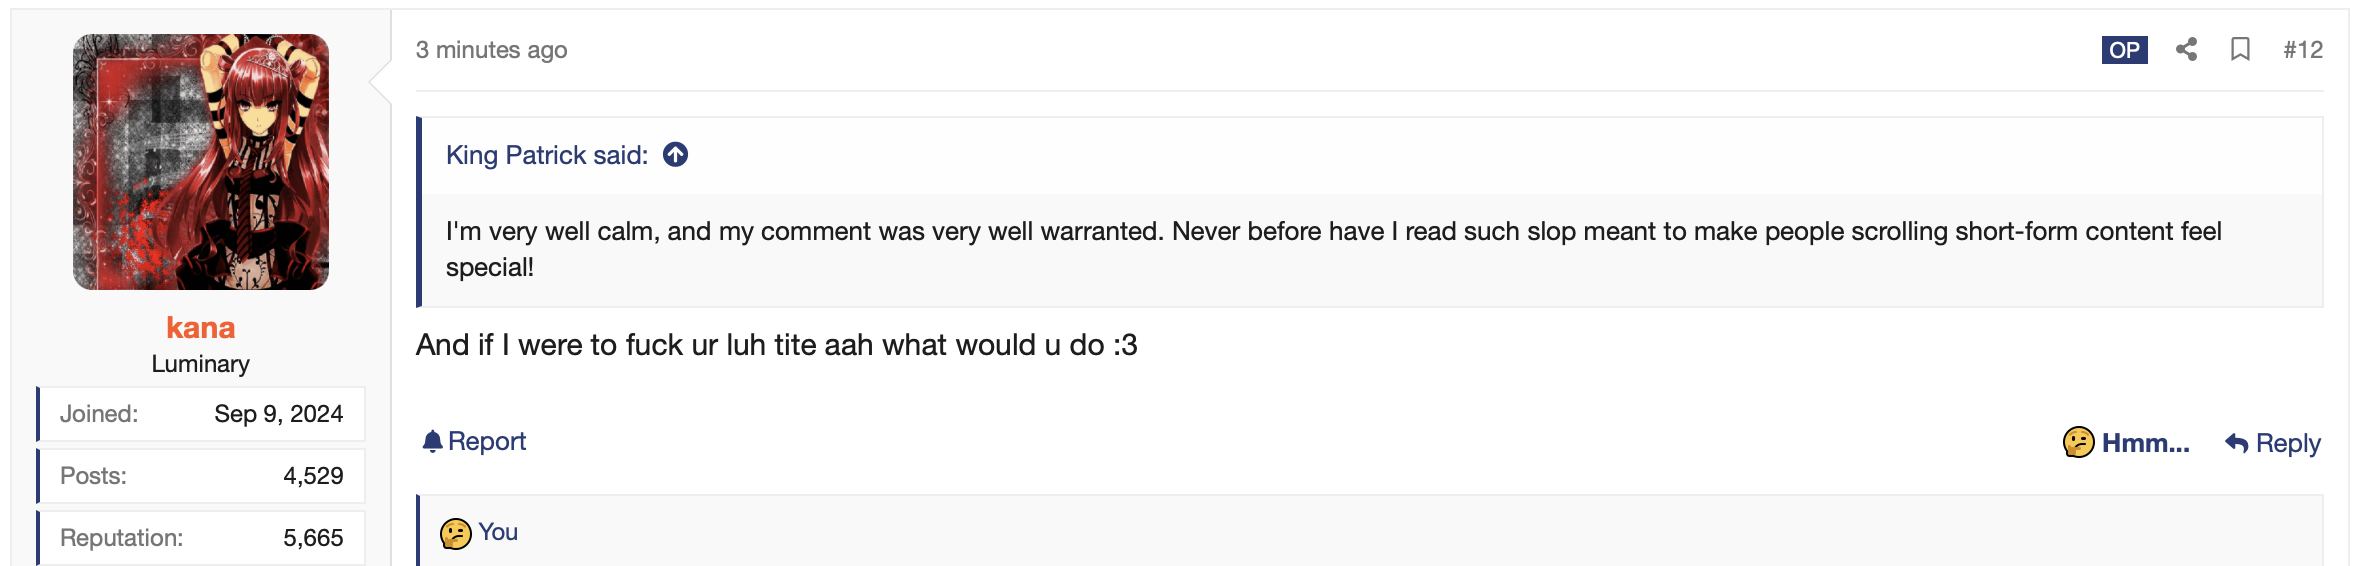The width and height of the screenshot is (2374, 566).
Task: Click the post message text by kana
Action: point(776,345)
